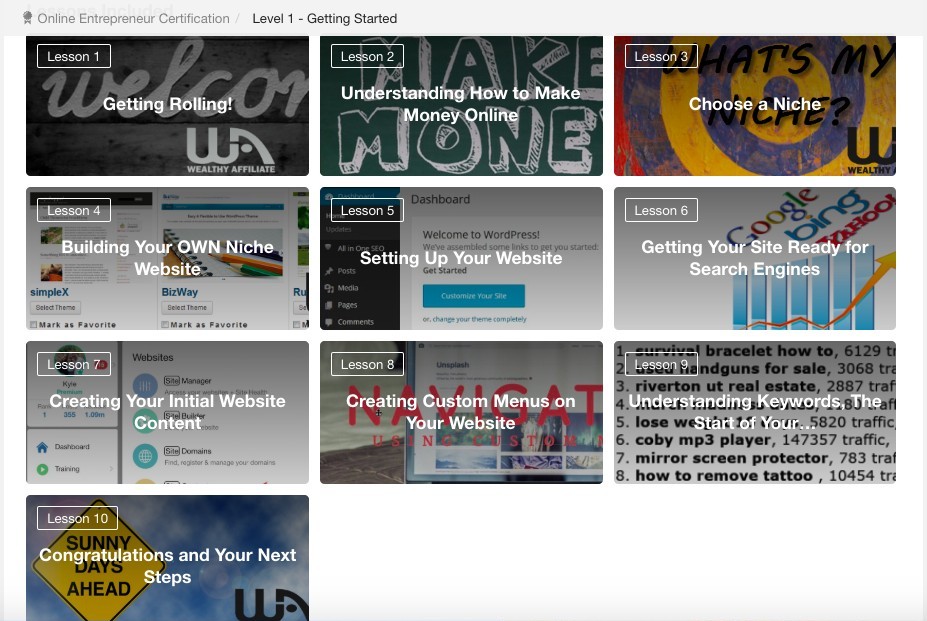Select the 'Lesson 8' badge
The image size is (927, 621).
367,364
